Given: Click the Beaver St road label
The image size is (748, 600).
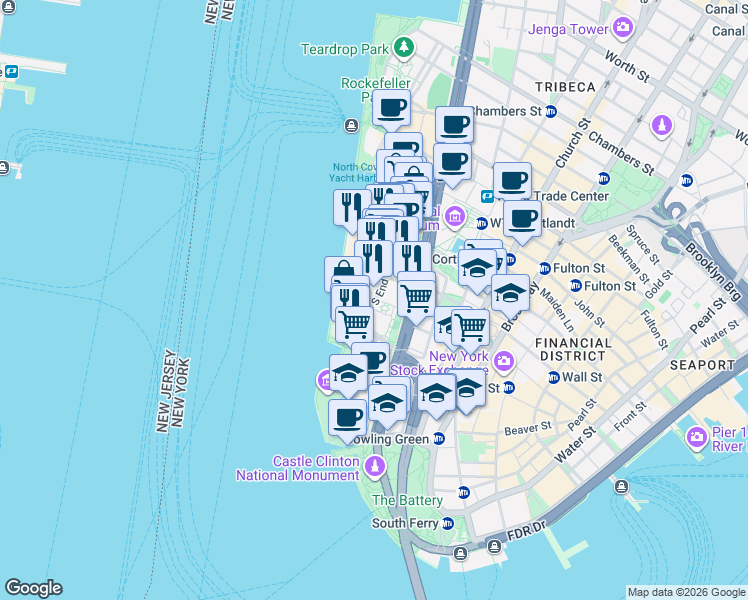Looking at the screenshot, I should 528,428.
